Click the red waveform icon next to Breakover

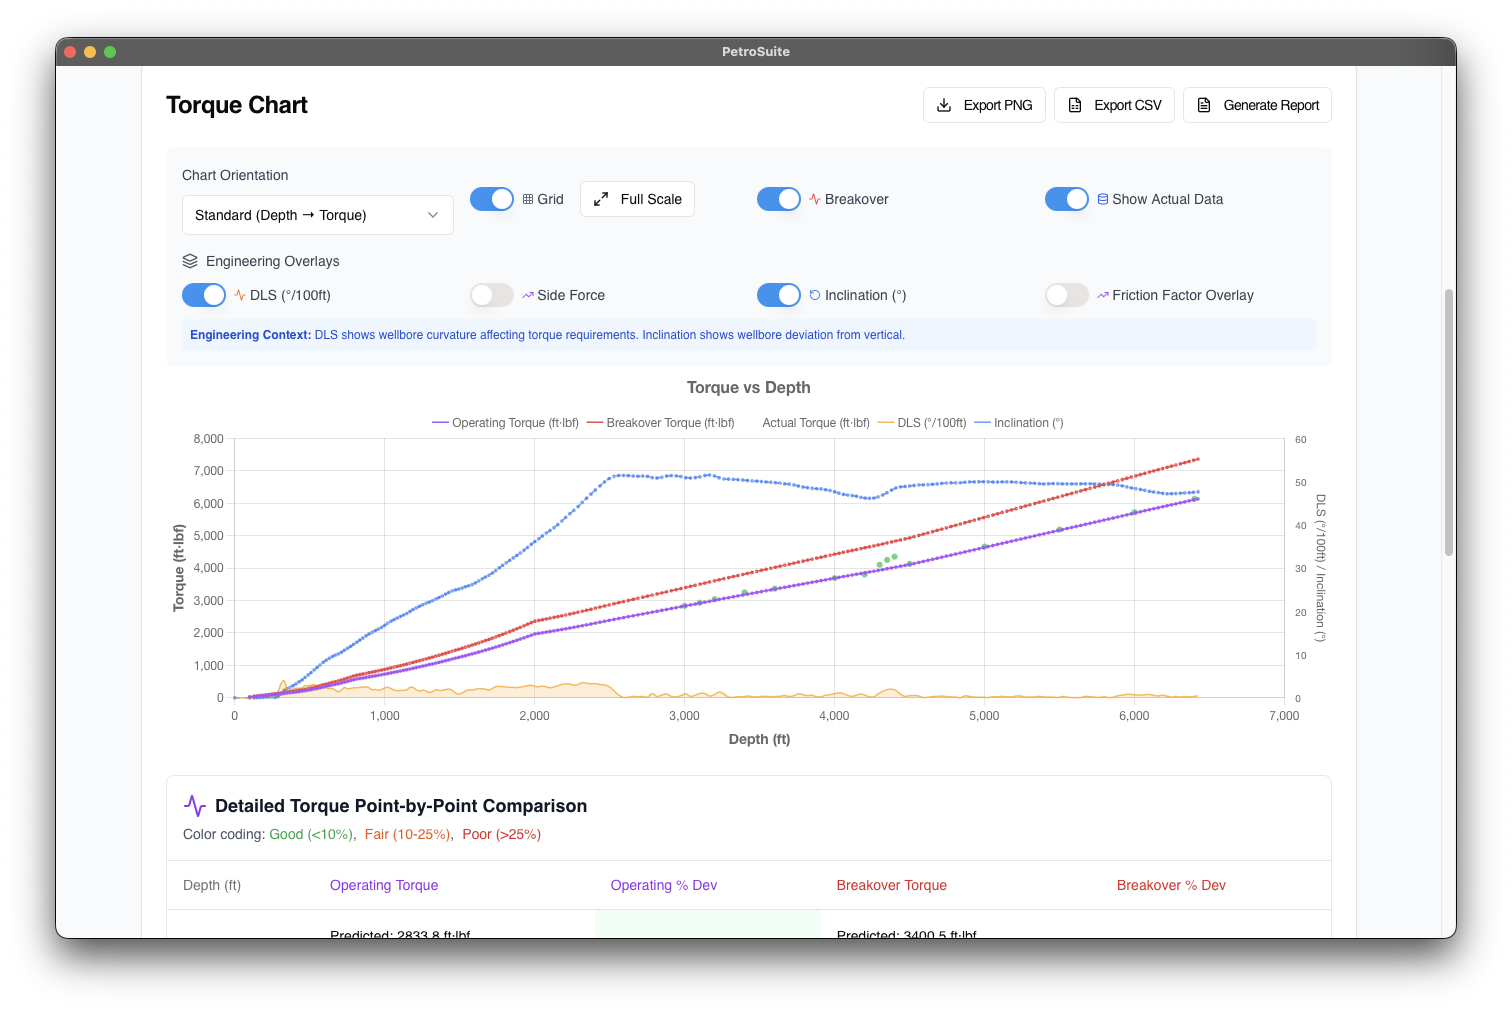(x=814, y=199)
